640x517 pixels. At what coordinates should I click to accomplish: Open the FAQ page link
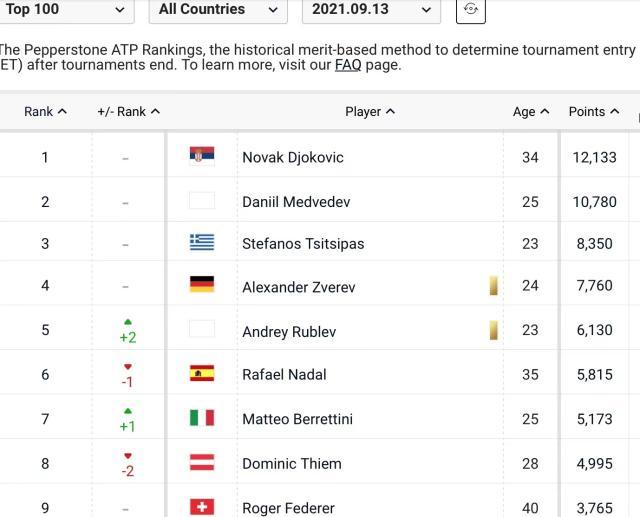(x=348, y=65)
